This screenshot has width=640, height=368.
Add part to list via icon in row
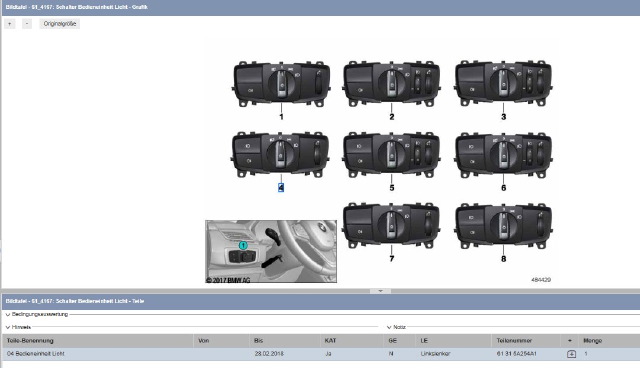point(571,354)
